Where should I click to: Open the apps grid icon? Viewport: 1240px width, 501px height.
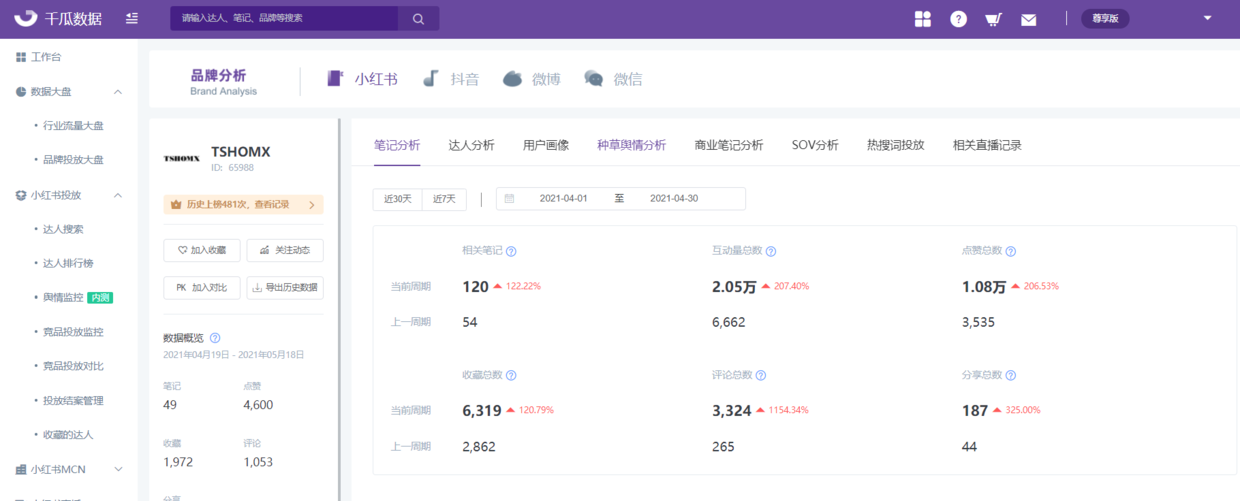pos(923,18)
